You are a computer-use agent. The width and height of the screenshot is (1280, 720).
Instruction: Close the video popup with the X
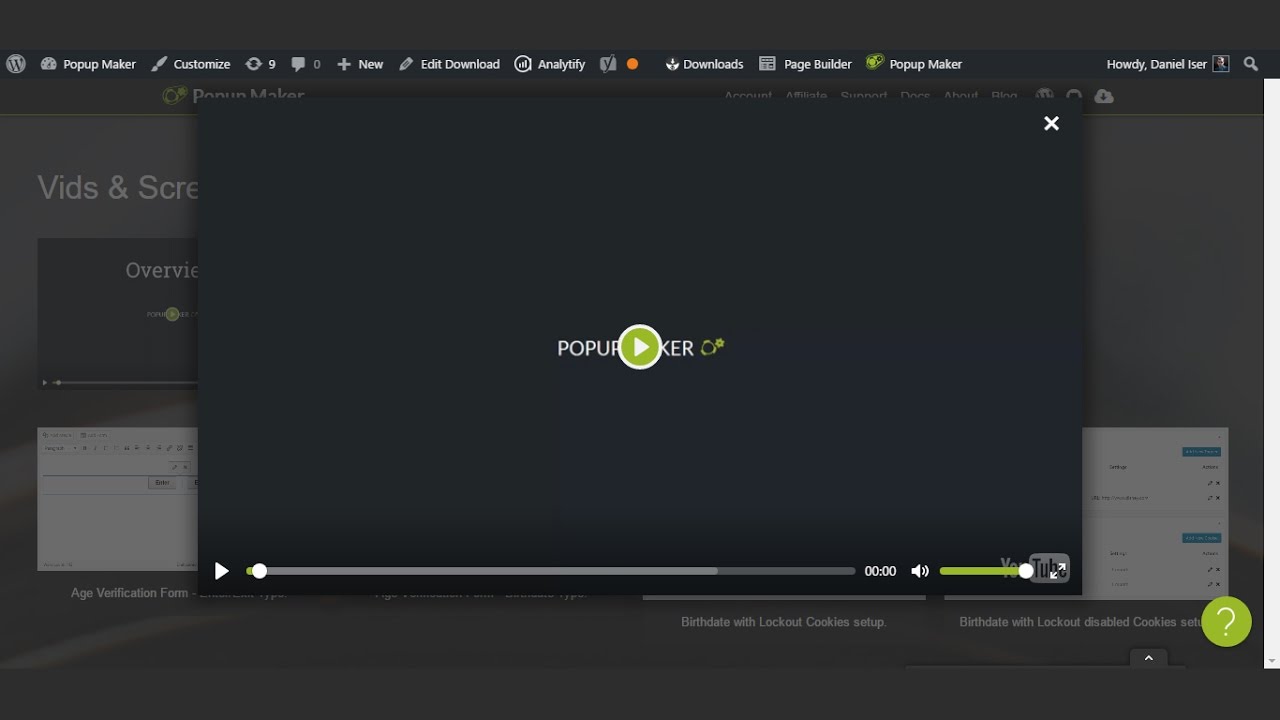click(x=1051, y=123)
